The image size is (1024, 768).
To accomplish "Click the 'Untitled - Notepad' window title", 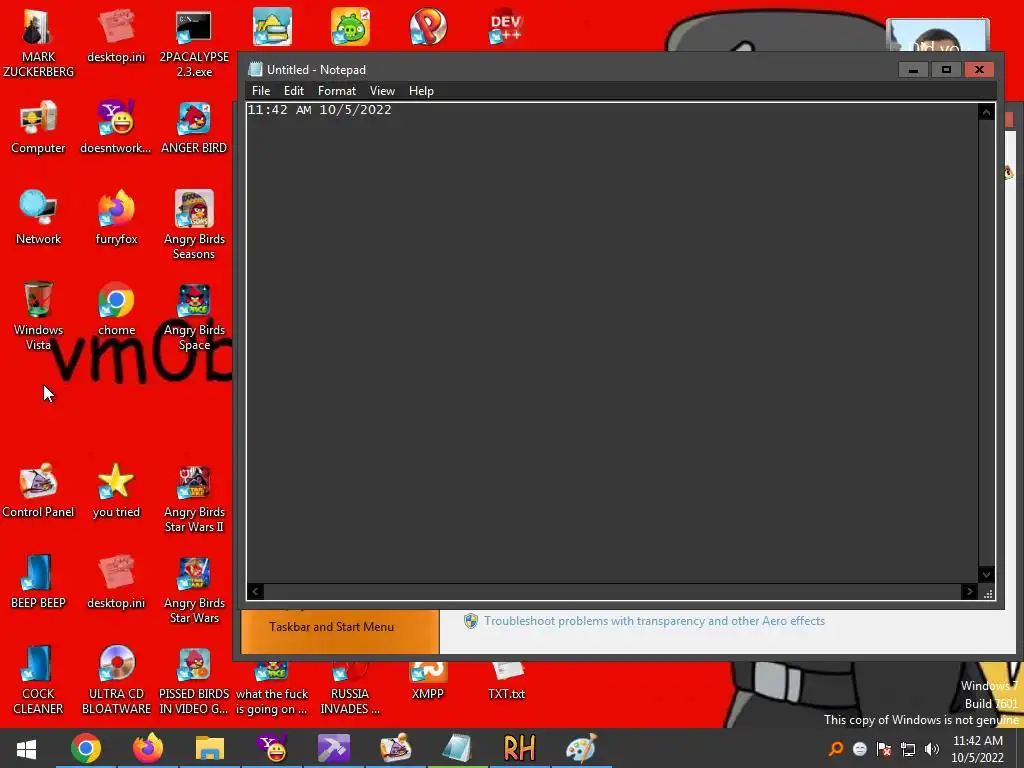I will [x=316, y=70].
